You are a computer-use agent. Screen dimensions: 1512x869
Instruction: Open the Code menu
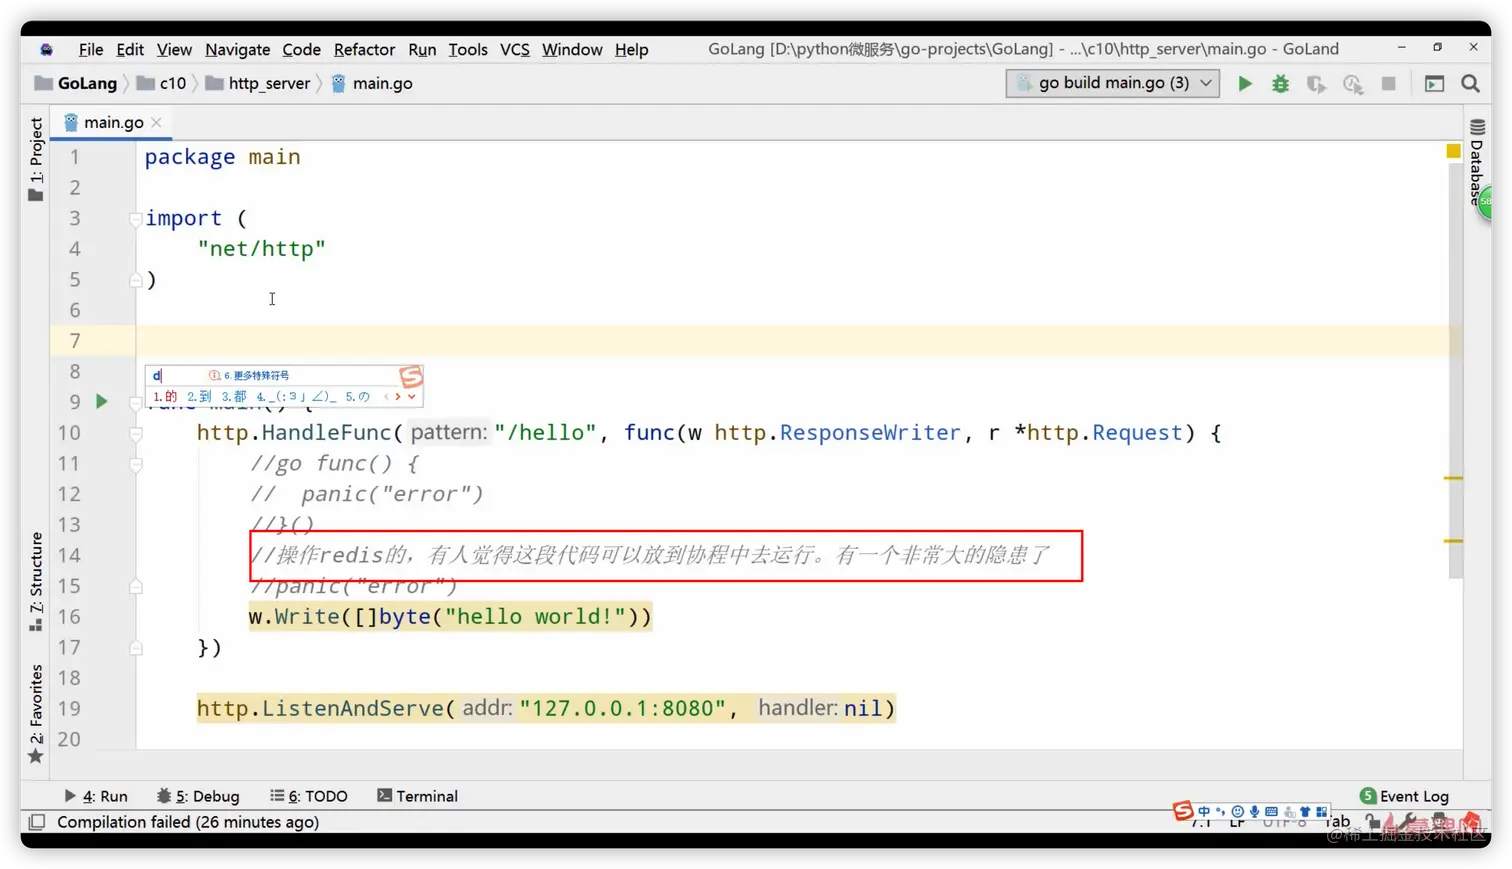tap(301, 49)
